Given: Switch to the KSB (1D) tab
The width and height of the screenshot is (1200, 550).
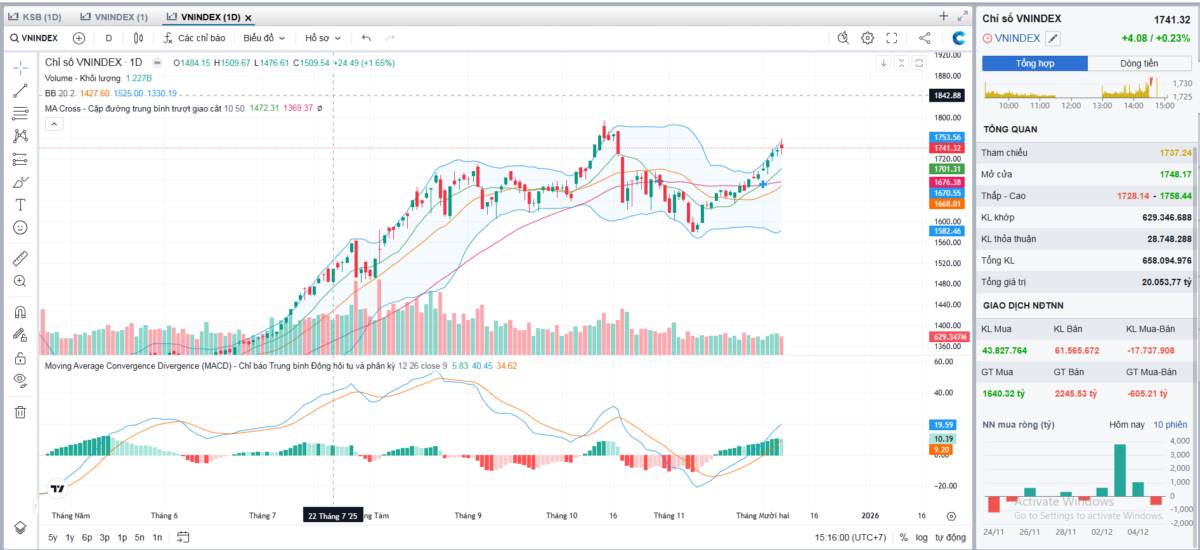Looking at the screenshot, I should click(x=35, y=17).
